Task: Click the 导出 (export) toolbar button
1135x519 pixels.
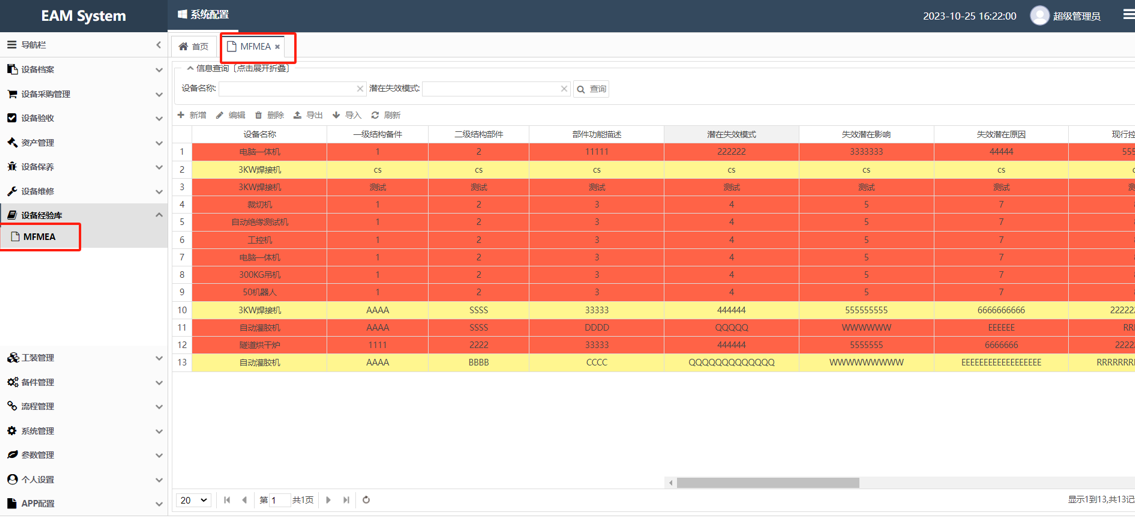Action: (308, 115)
